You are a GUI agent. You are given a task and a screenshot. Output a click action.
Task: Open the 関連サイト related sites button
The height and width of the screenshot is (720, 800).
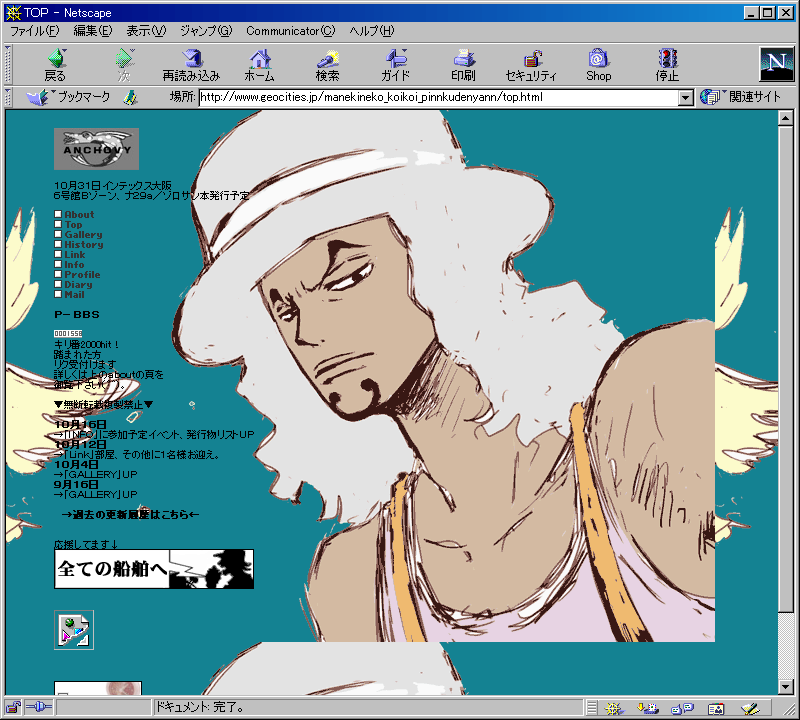740,96
